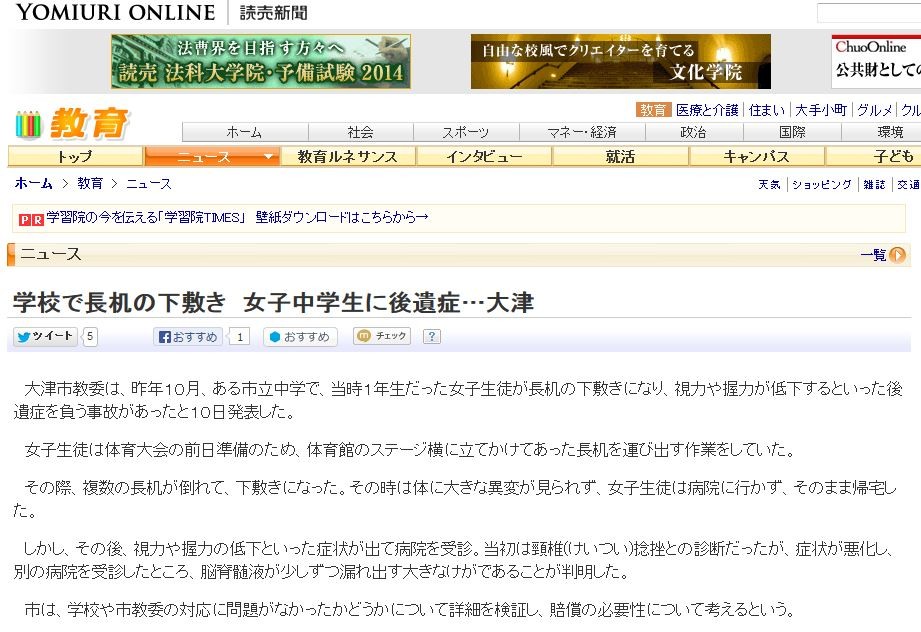Open the 読売 法科大学院 banner ad
The width and height of the screenshot is (921, 632).
[261, 62]
